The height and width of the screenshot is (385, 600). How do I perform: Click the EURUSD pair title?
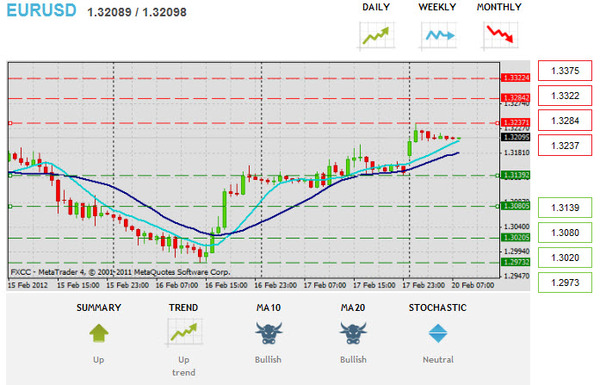pyautogui.click(x=41, y=10)
